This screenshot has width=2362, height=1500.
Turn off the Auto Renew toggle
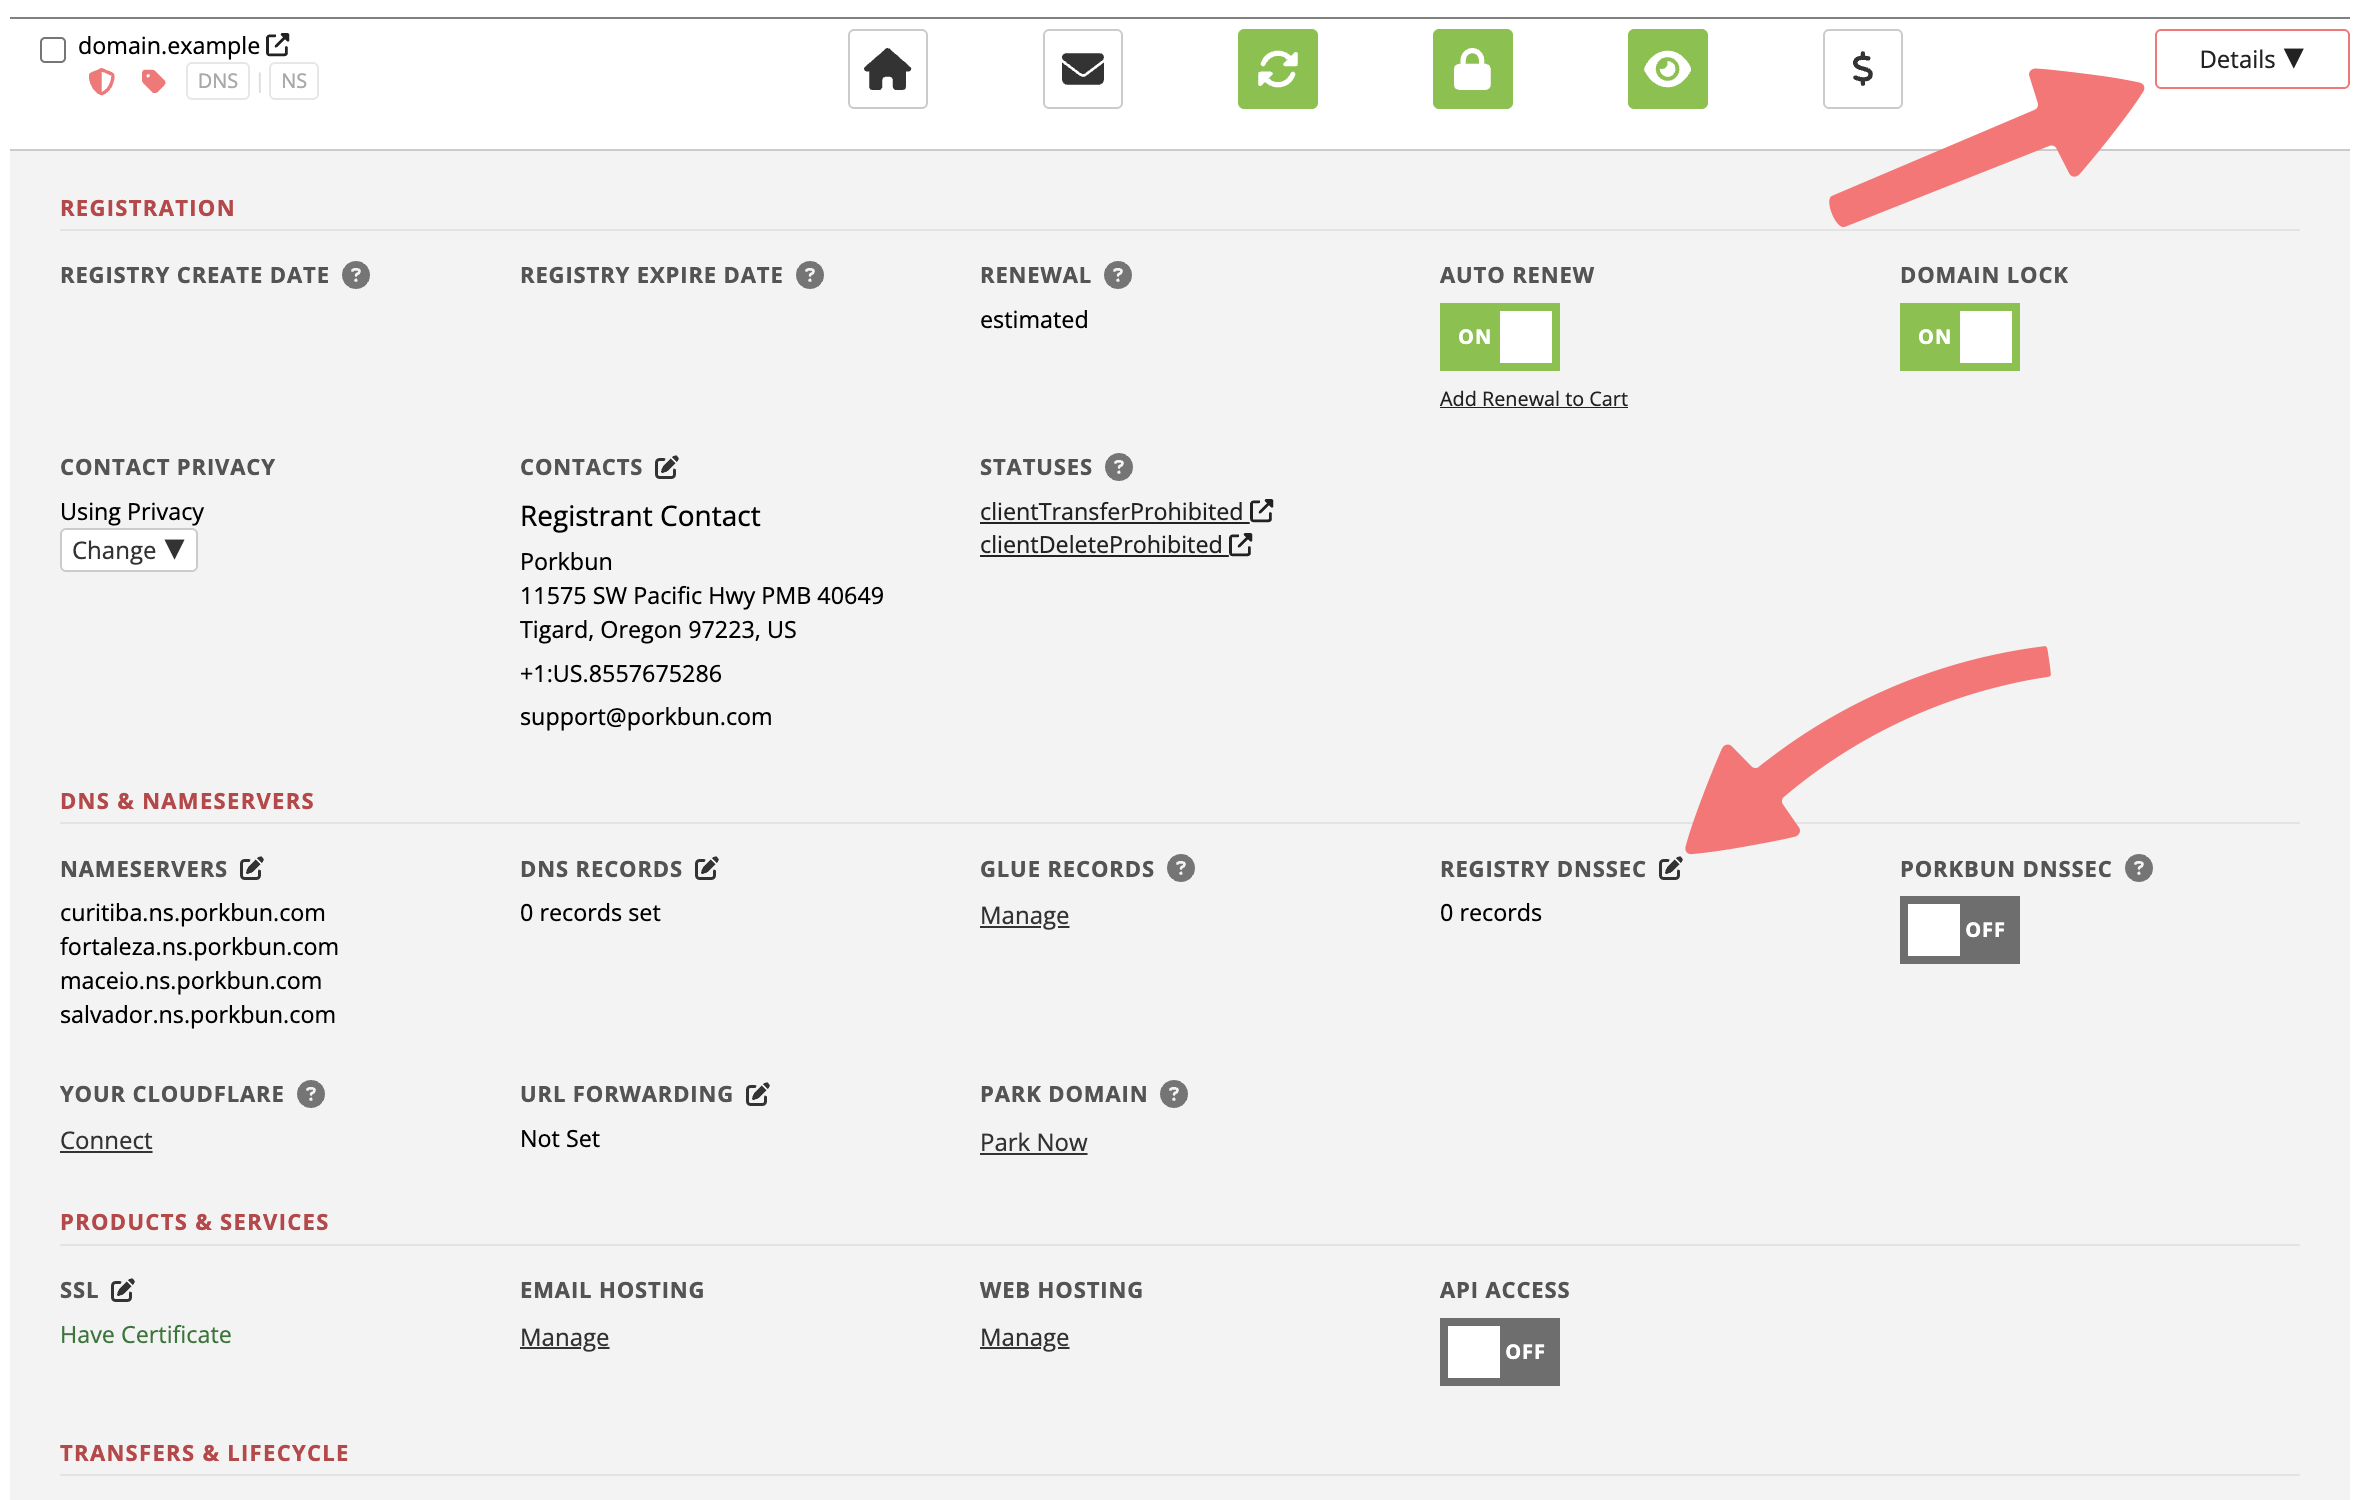pyautogui.click(x=1499, y=337)
